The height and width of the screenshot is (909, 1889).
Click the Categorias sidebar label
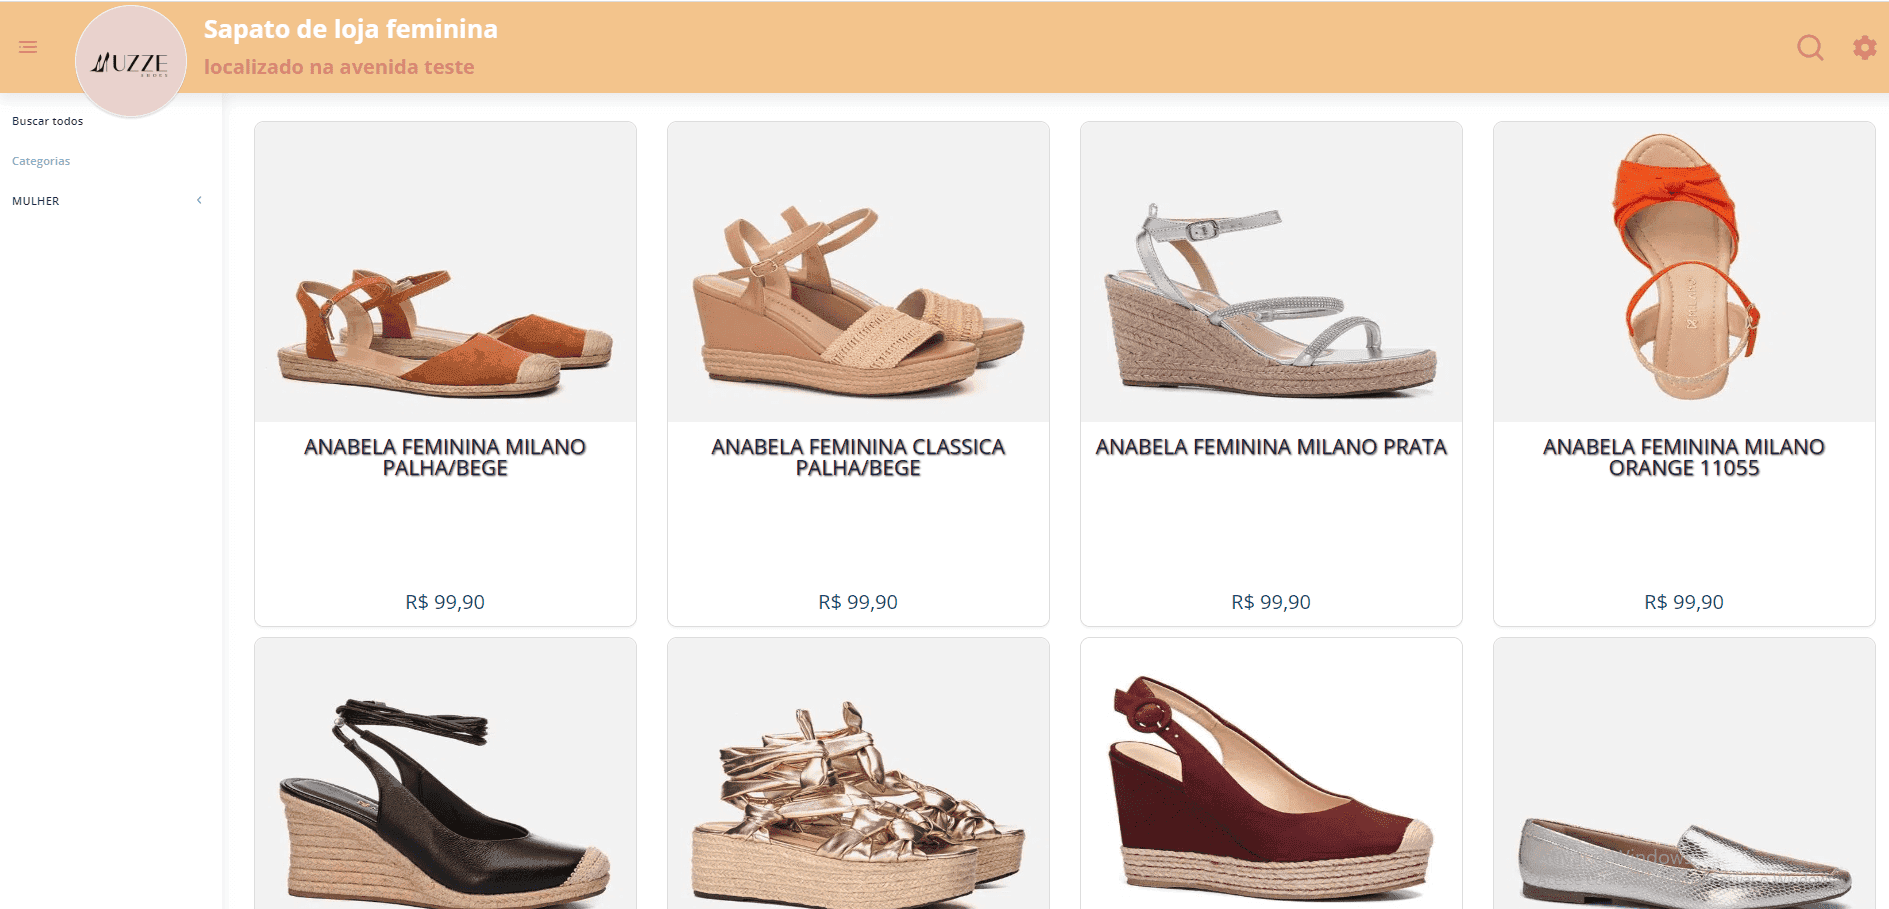click(x=41, y=161)
